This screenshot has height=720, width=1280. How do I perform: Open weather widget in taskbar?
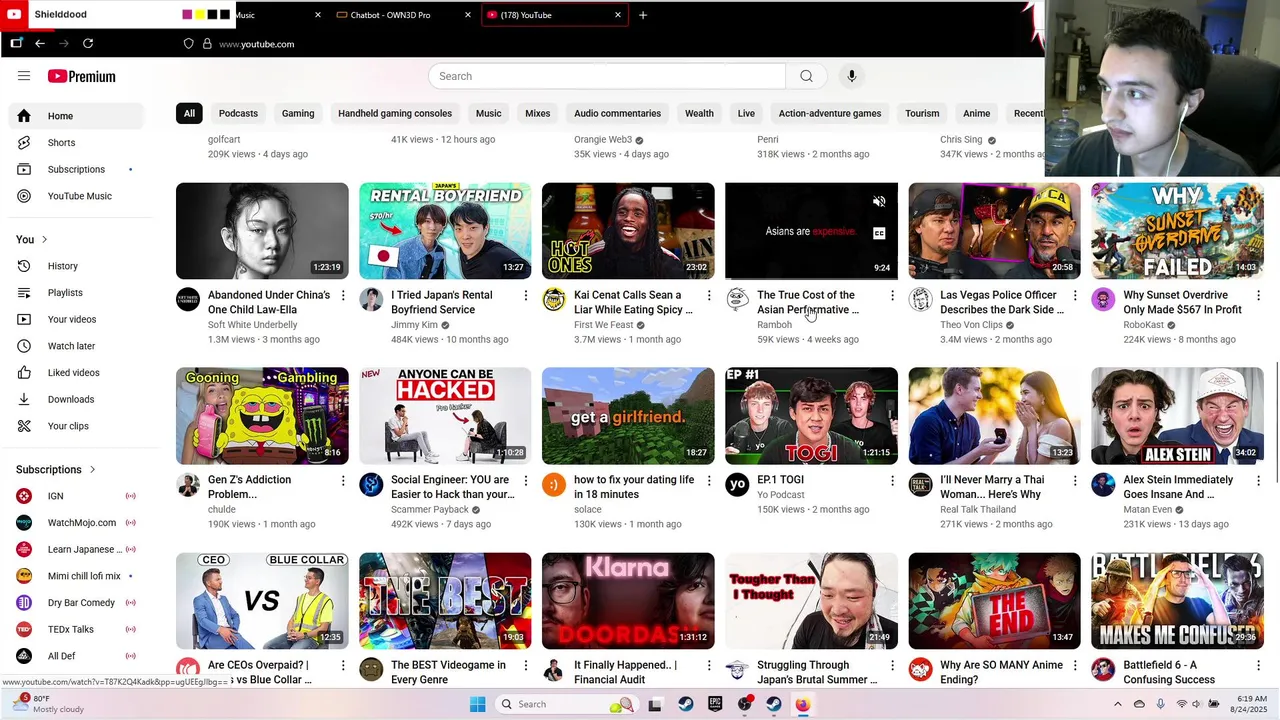[x=48, y=703]
